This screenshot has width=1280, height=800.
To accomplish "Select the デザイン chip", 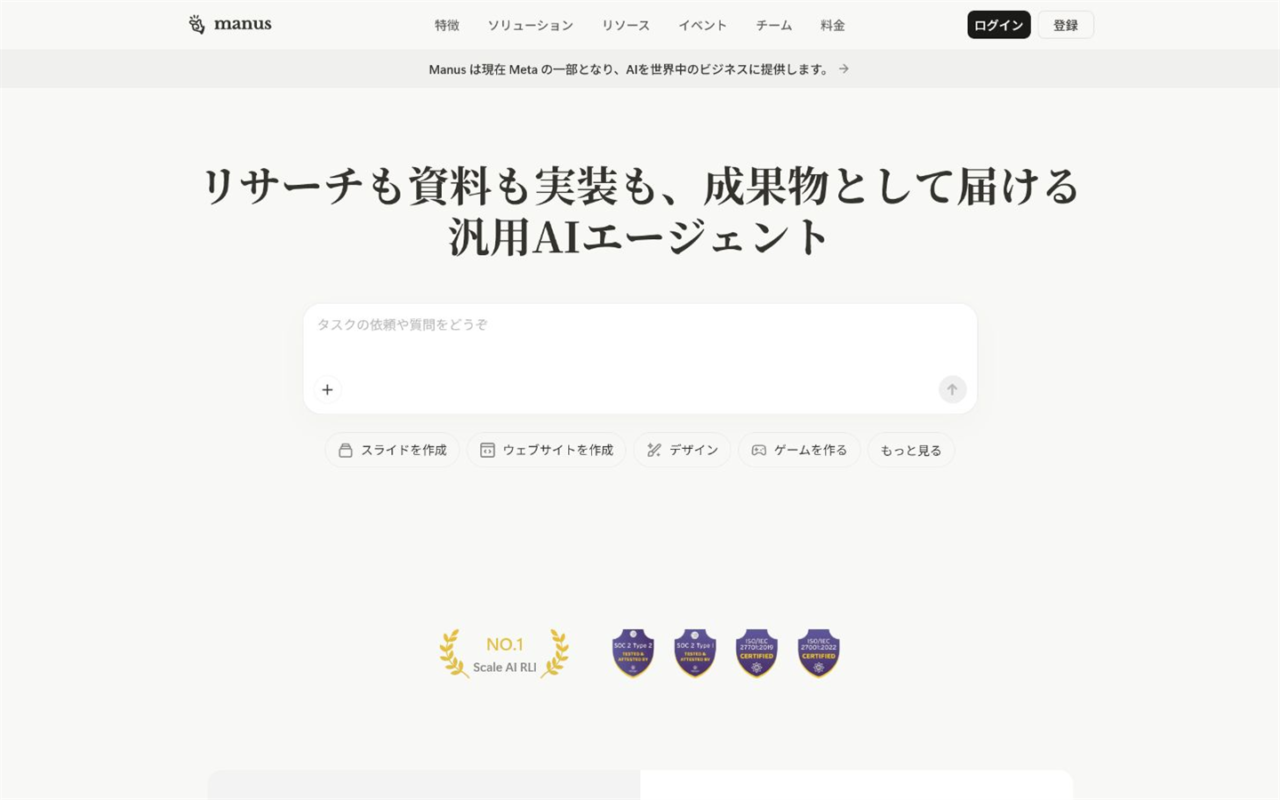I will click(682, 450).
